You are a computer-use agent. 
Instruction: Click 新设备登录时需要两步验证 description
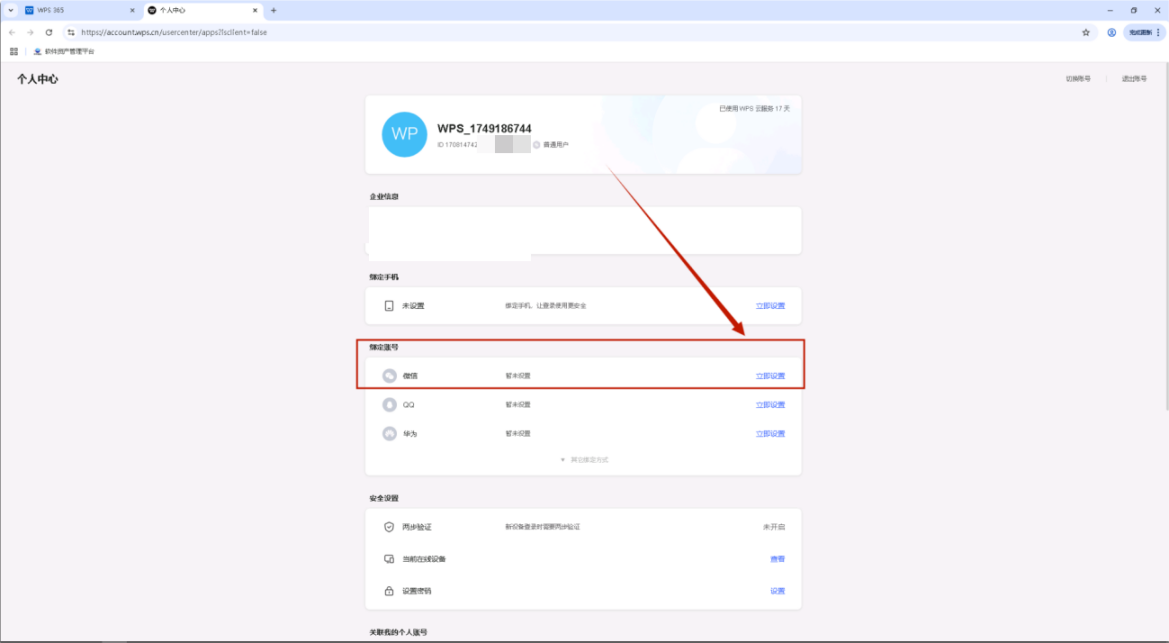pyautogui.click(x=542, y=527)
